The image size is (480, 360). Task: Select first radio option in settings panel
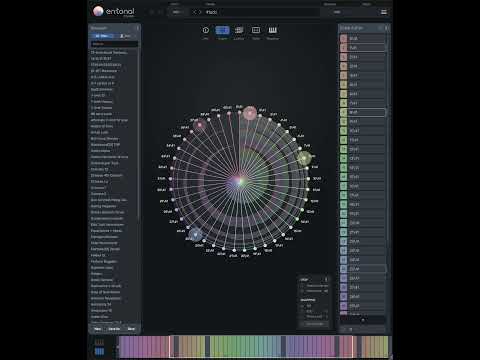click(302, 305)
